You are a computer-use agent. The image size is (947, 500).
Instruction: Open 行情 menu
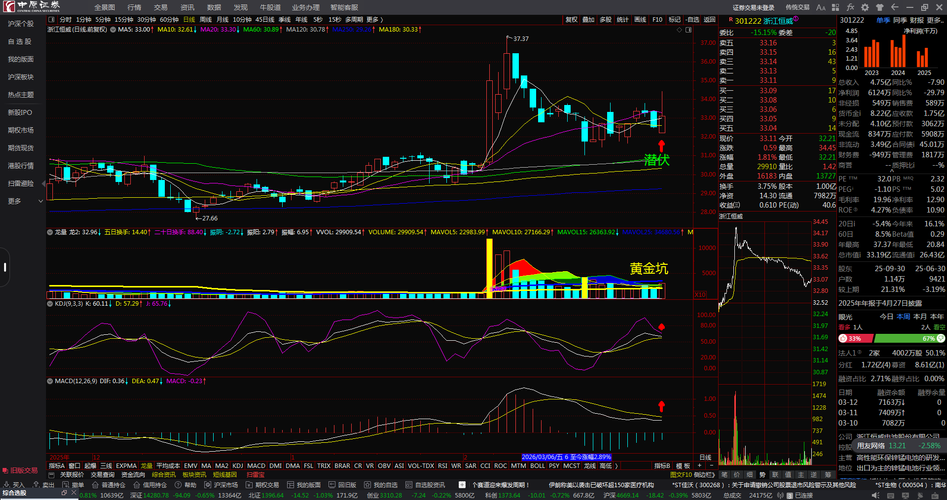click(x=135, y=7)
